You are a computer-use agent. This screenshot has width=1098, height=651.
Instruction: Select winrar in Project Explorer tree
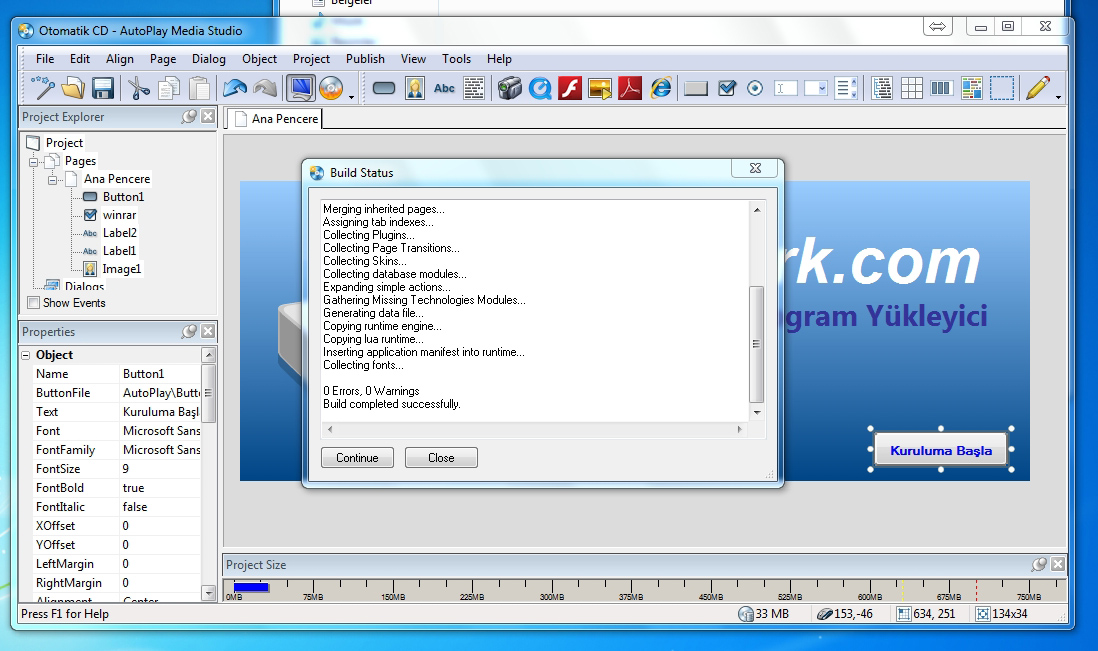pyautogui.click(x=120, y=215)
